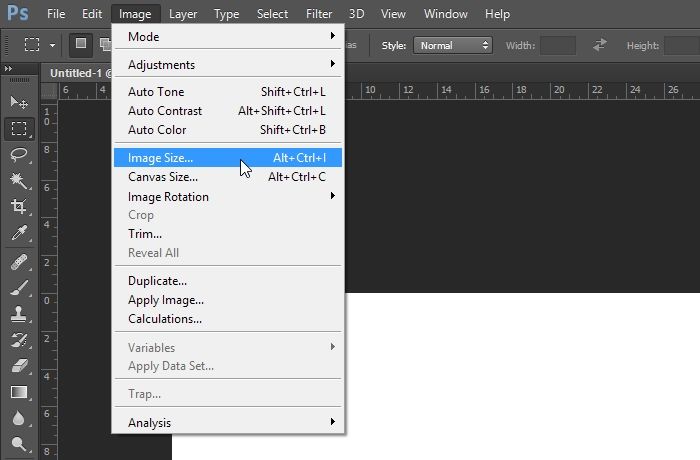Choose Canvas Size...
700x460 pixels.
click(228, 177)
